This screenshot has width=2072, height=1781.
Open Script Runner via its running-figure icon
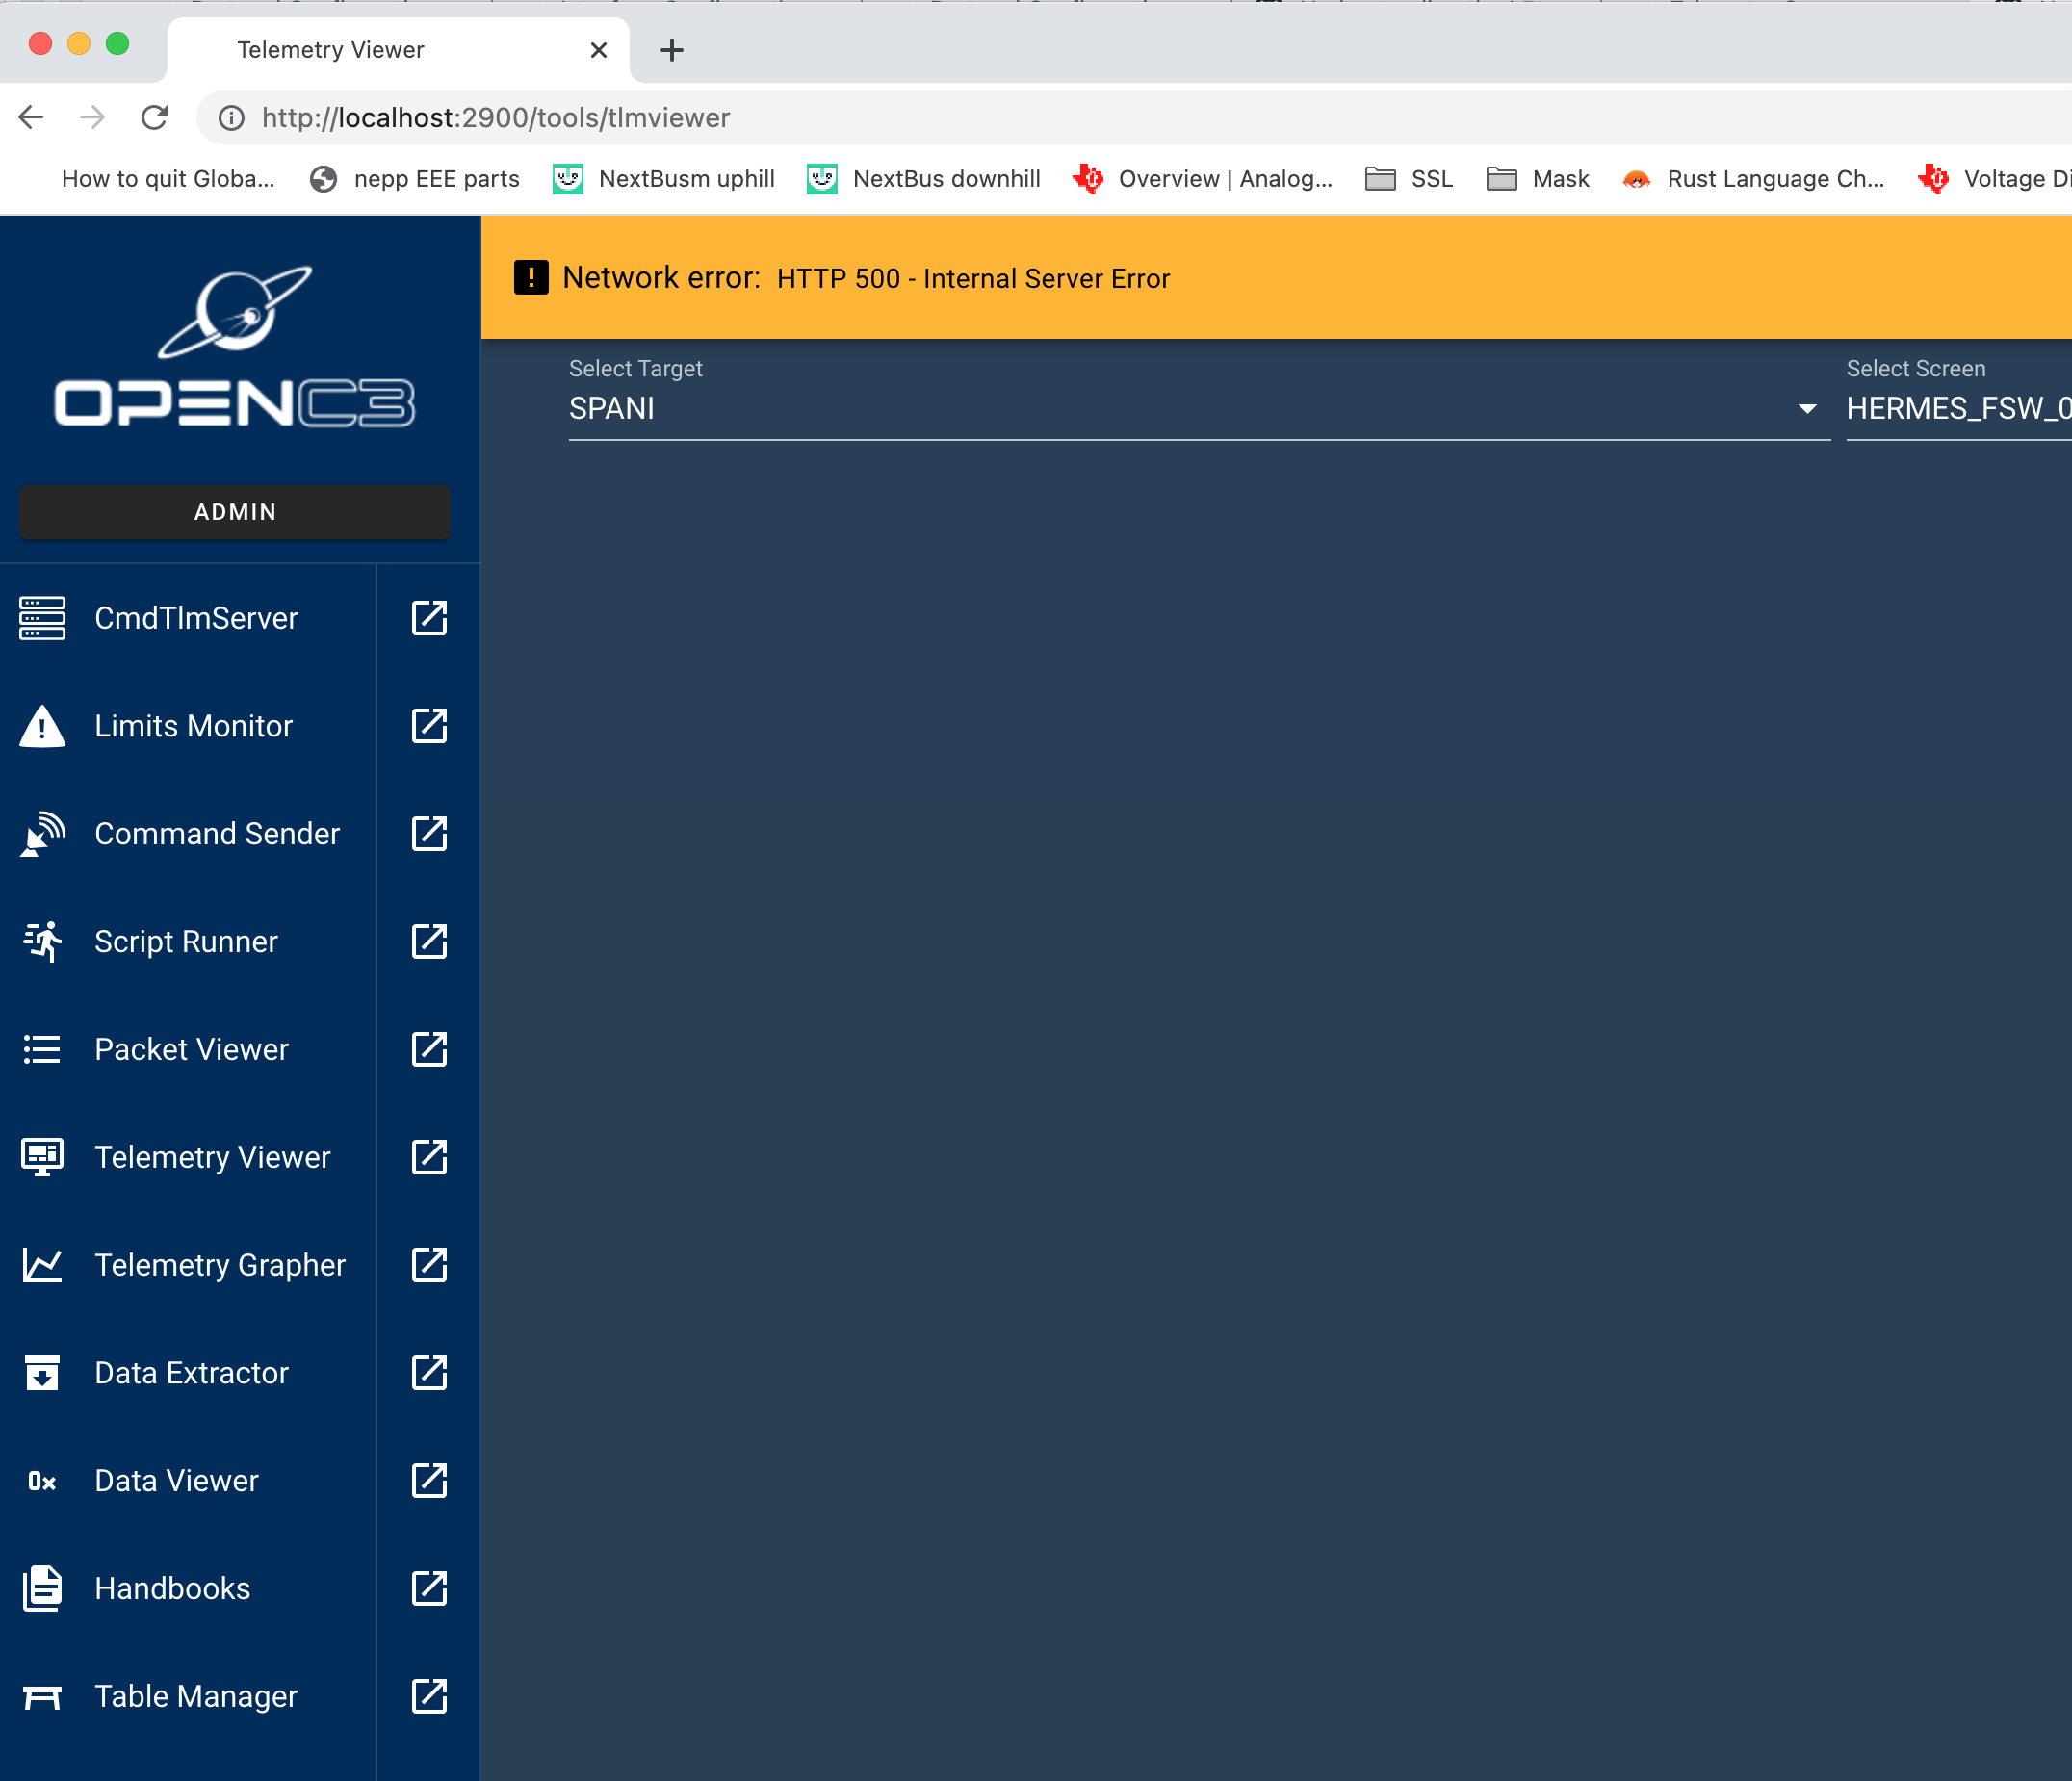[40, 941]
